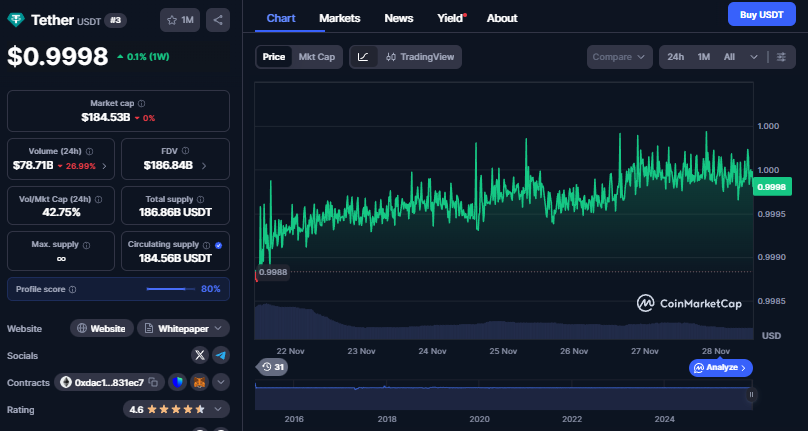
Task: Select 1M time range
Action: pyautogui.click(x=704, y=57)
